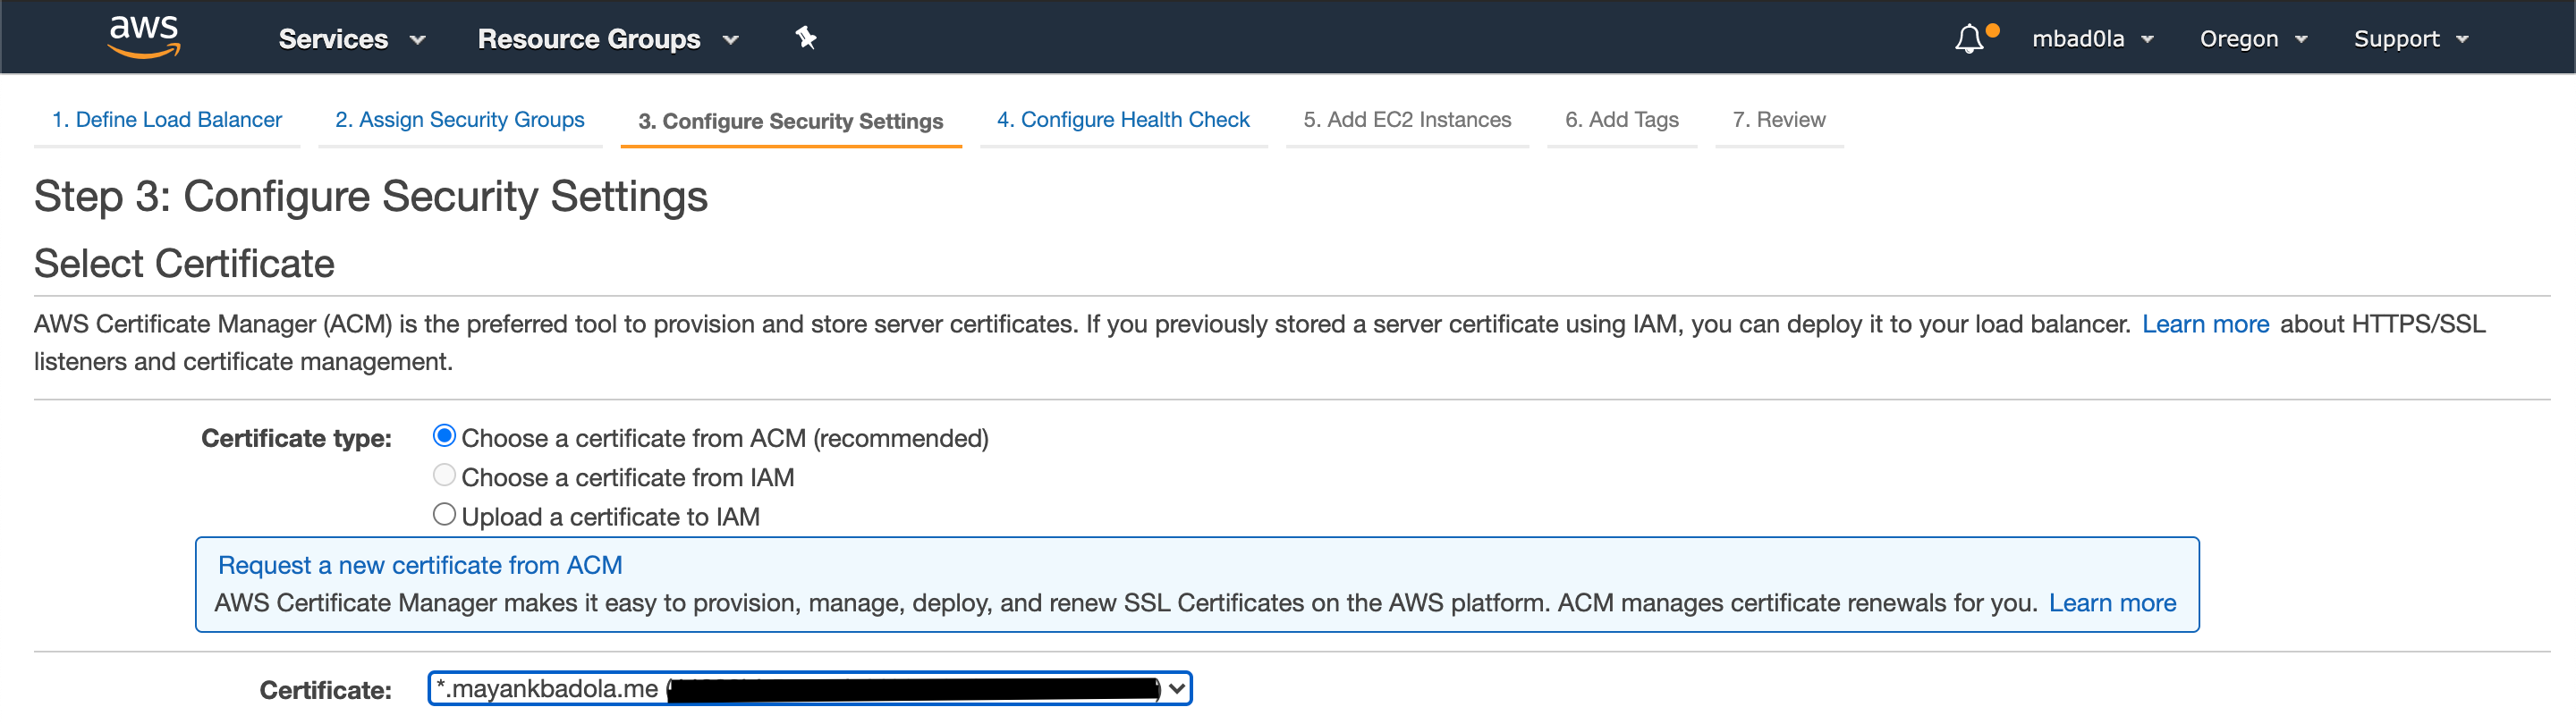Select Upload a certificate to IAM radio
Screen dimensions: 2576x724
click(x=444, y=514)
